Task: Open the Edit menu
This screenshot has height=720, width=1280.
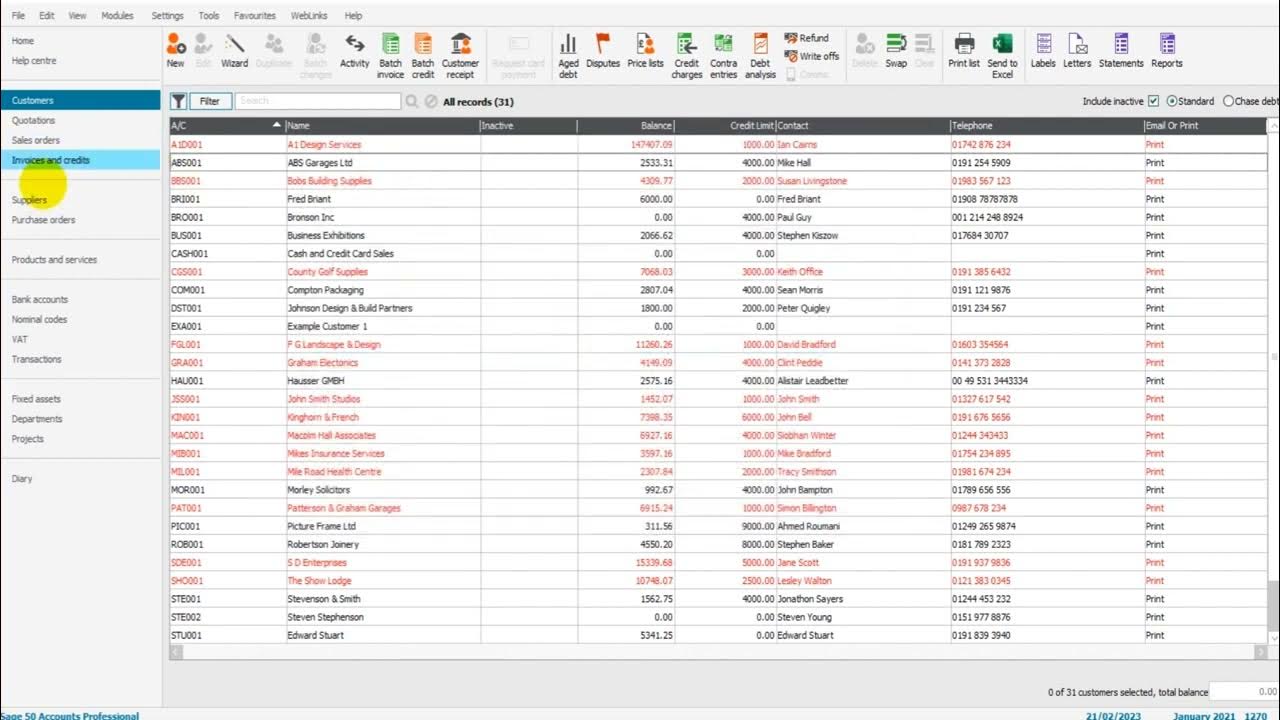Action: (x=47, y=16)
